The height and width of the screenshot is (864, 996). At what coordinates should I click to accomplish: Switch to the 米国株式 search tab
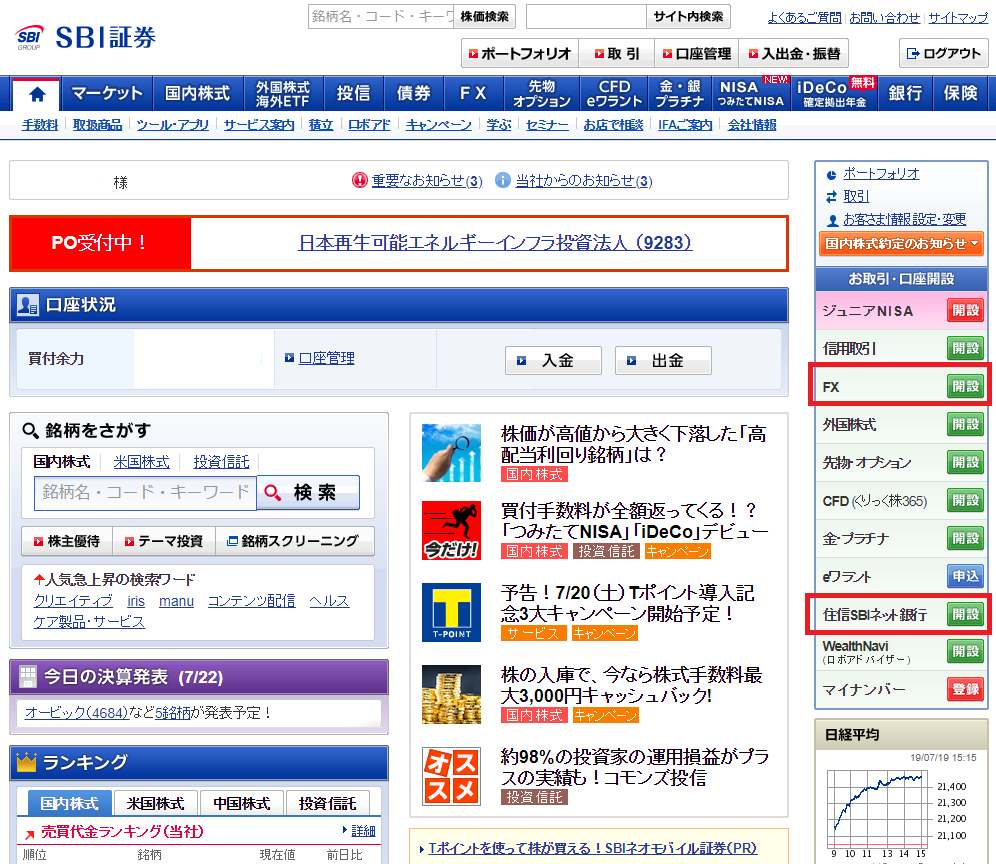(141, 462)
